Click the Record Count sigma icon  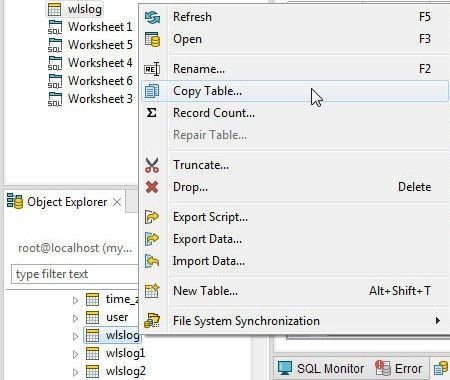pos(152,113)
